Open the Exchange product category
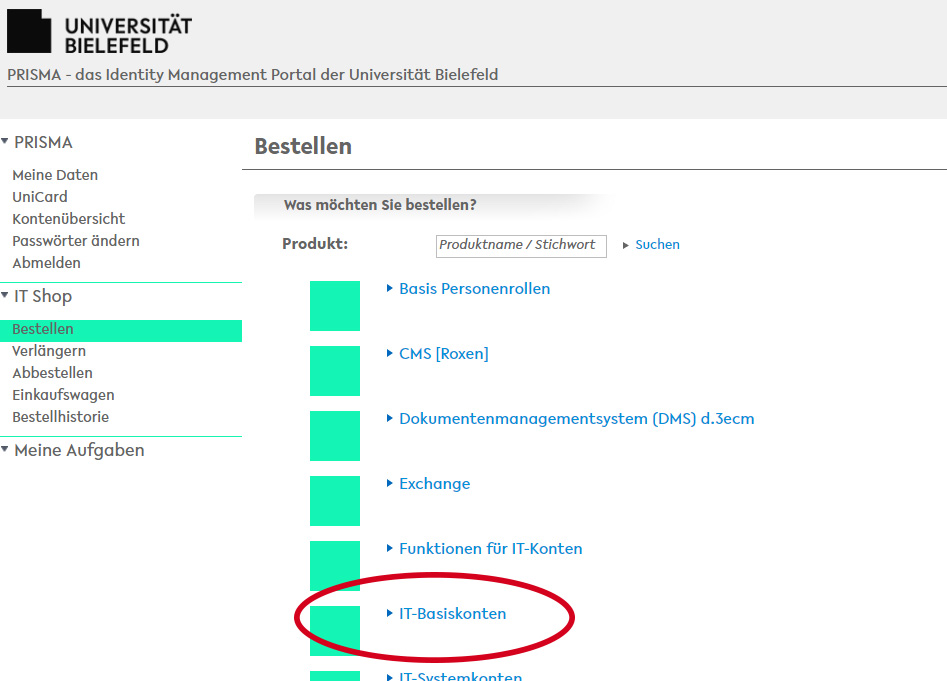The width and height of the screenshot is (947, 681). (x=434, y=484)
